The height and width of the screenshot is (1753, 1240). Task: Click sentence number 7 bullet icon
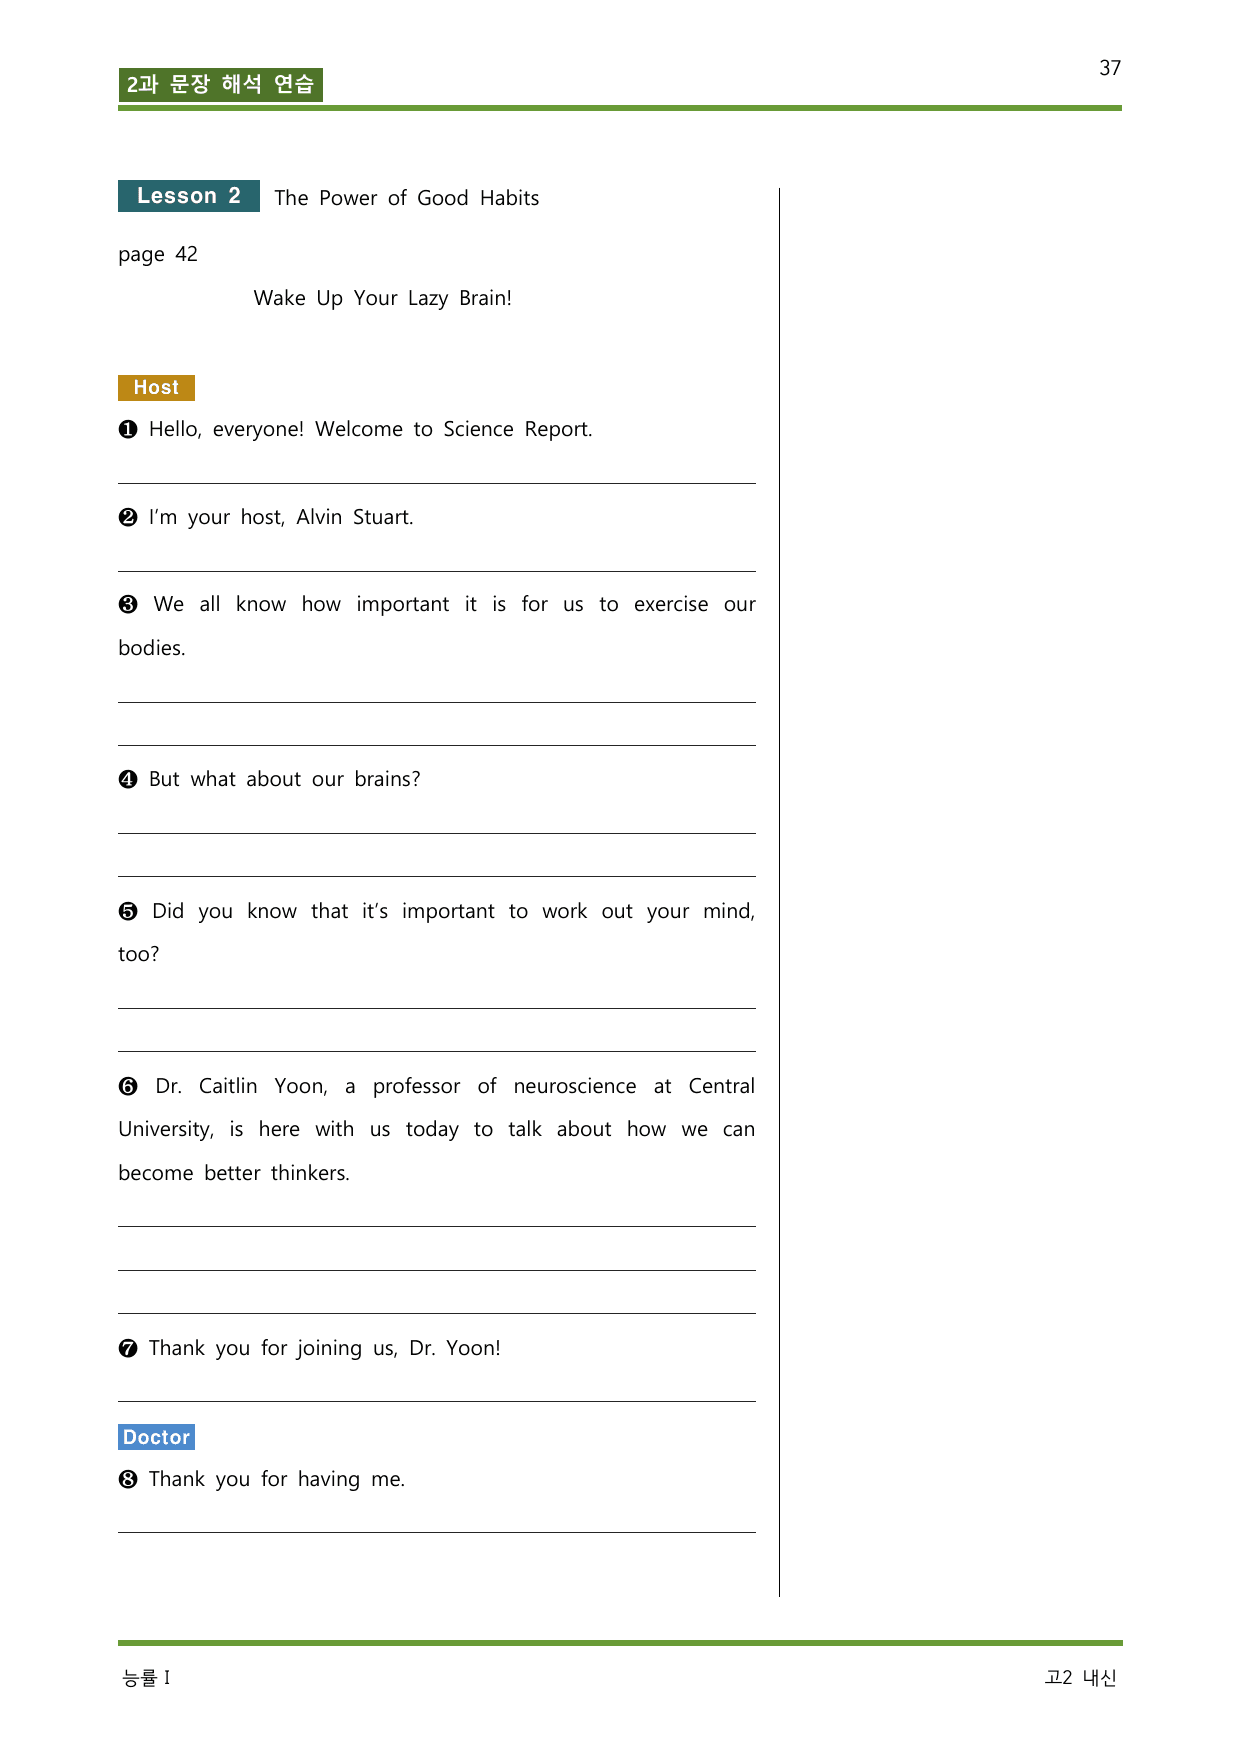(128, 1348)
